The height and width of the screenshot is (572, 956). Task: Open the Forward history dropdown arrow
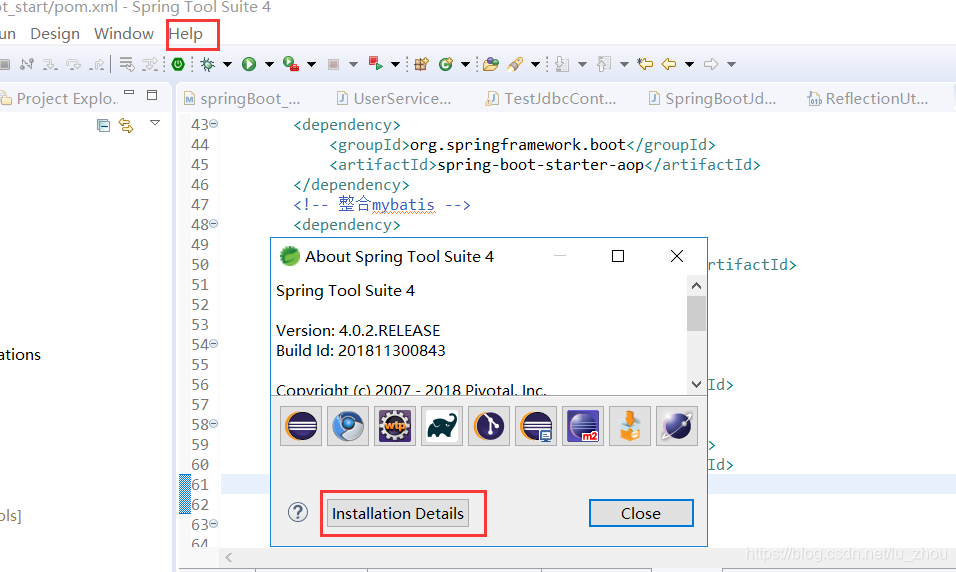(x=731, y=64)
